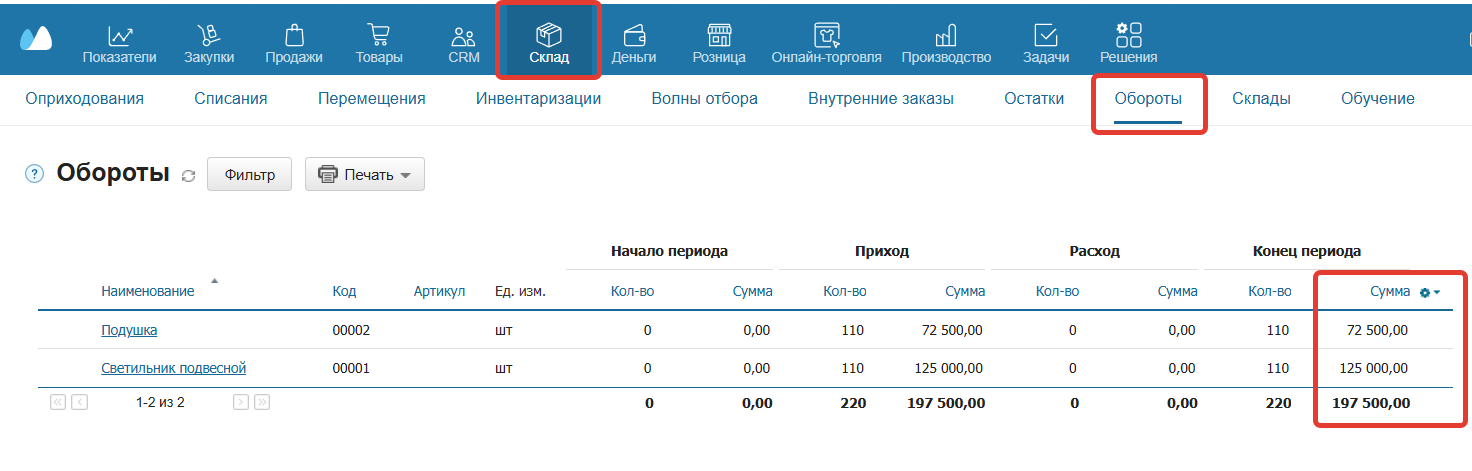This screenshot has width=1472, height=471.
Task: Open the Деньги section
Action: click(634, 44)
